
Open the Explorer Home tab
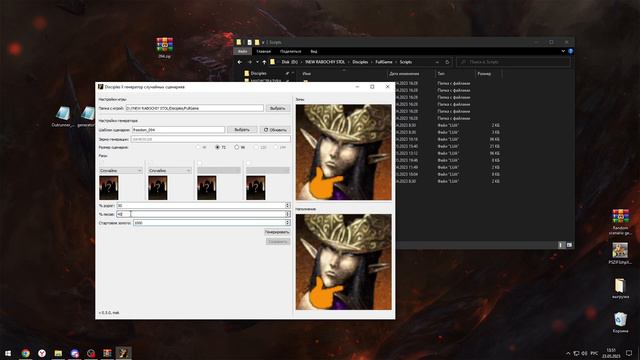[263, 51]
